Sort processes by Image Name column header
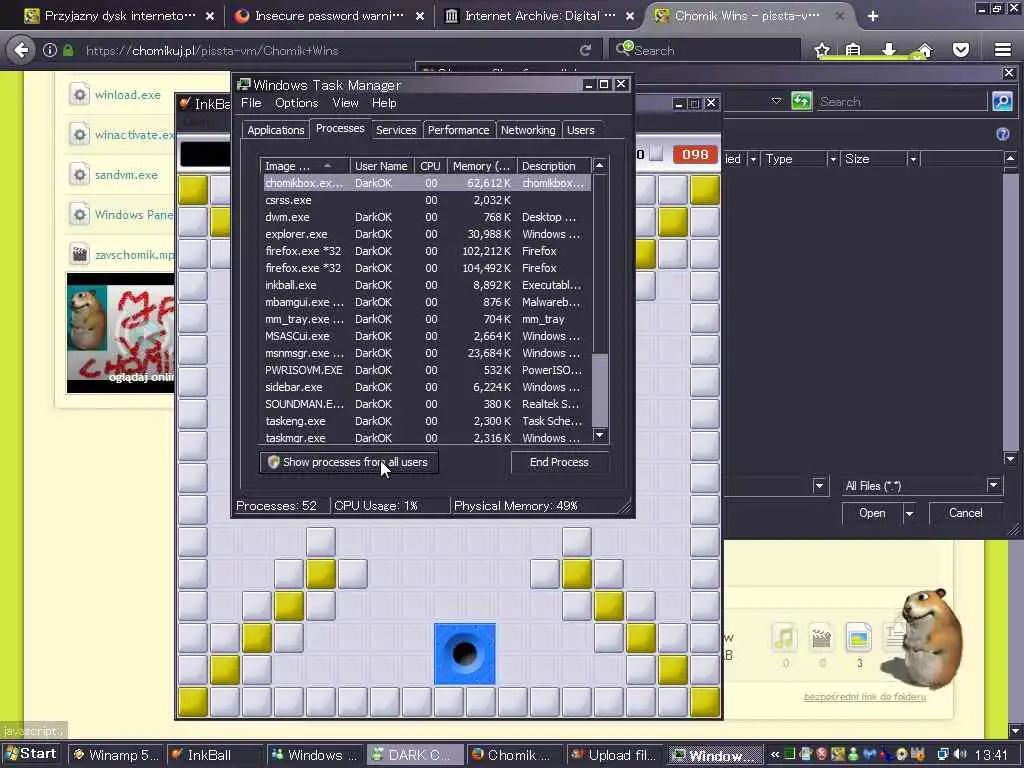The width and height of the screenshot is (1024, 768). [304, 166]
